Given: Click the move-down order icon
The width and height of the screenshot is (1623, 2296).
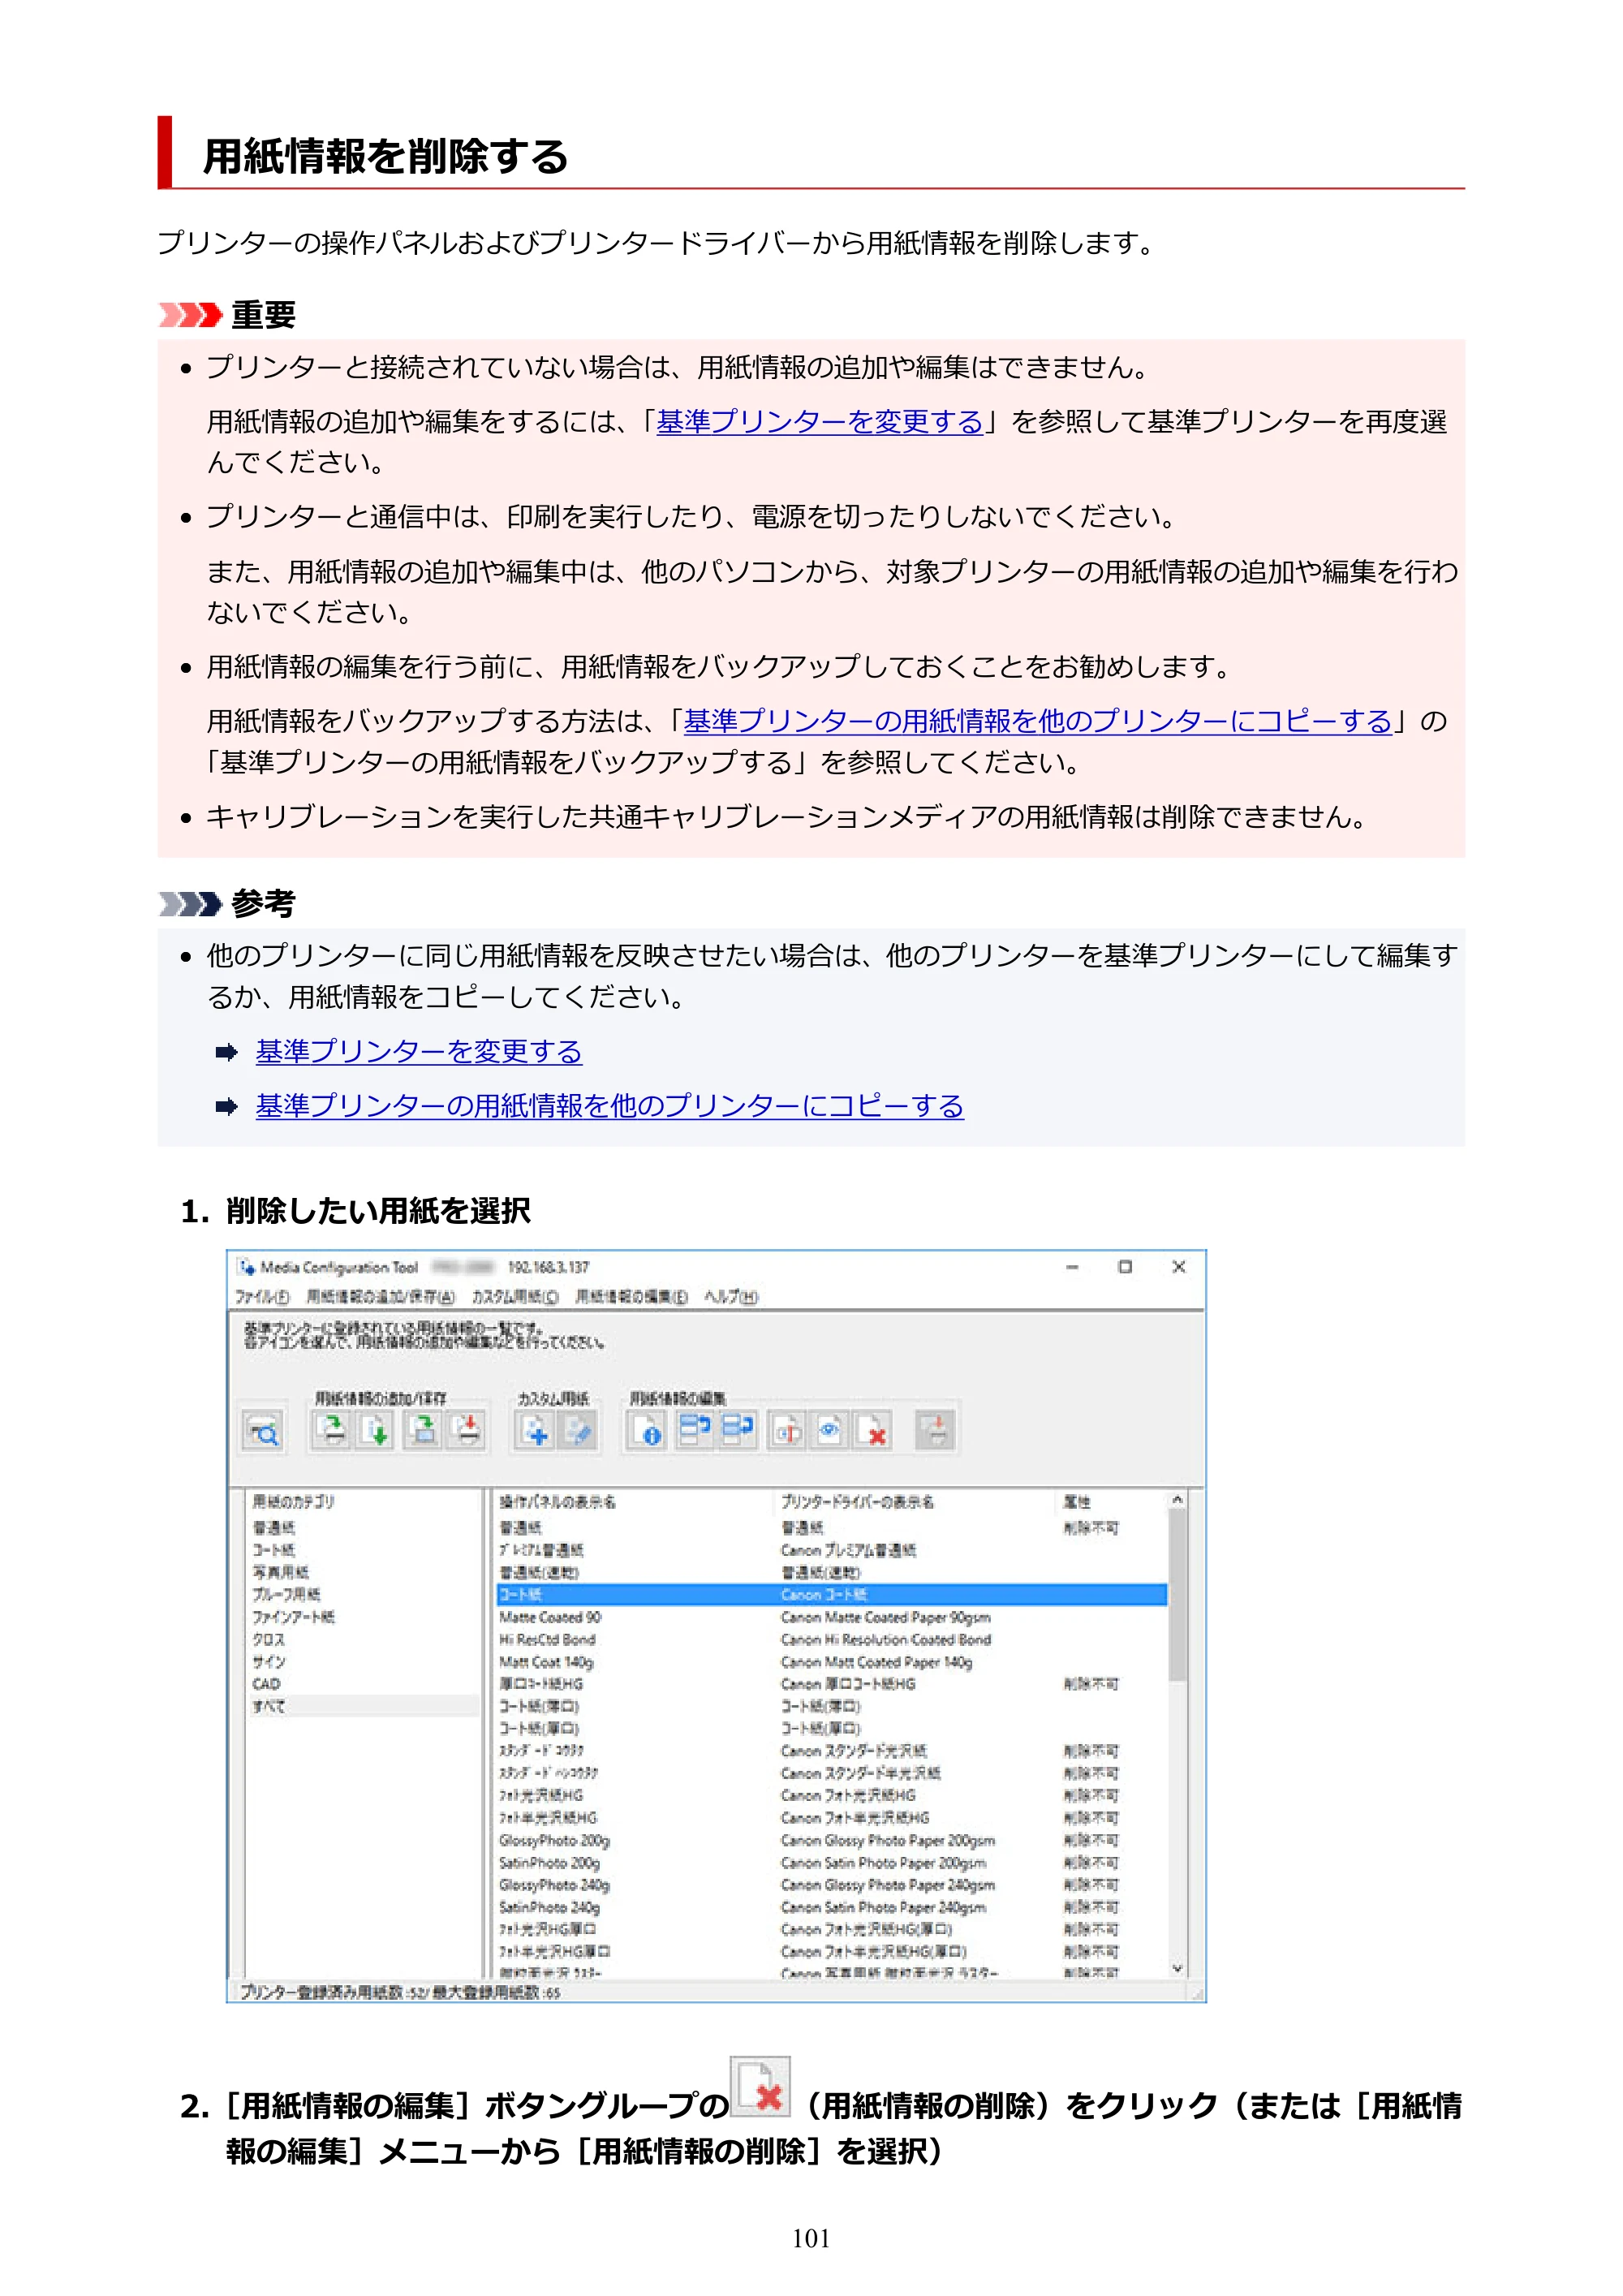Looking at the screenshot, I should [x=738, y=1431].
